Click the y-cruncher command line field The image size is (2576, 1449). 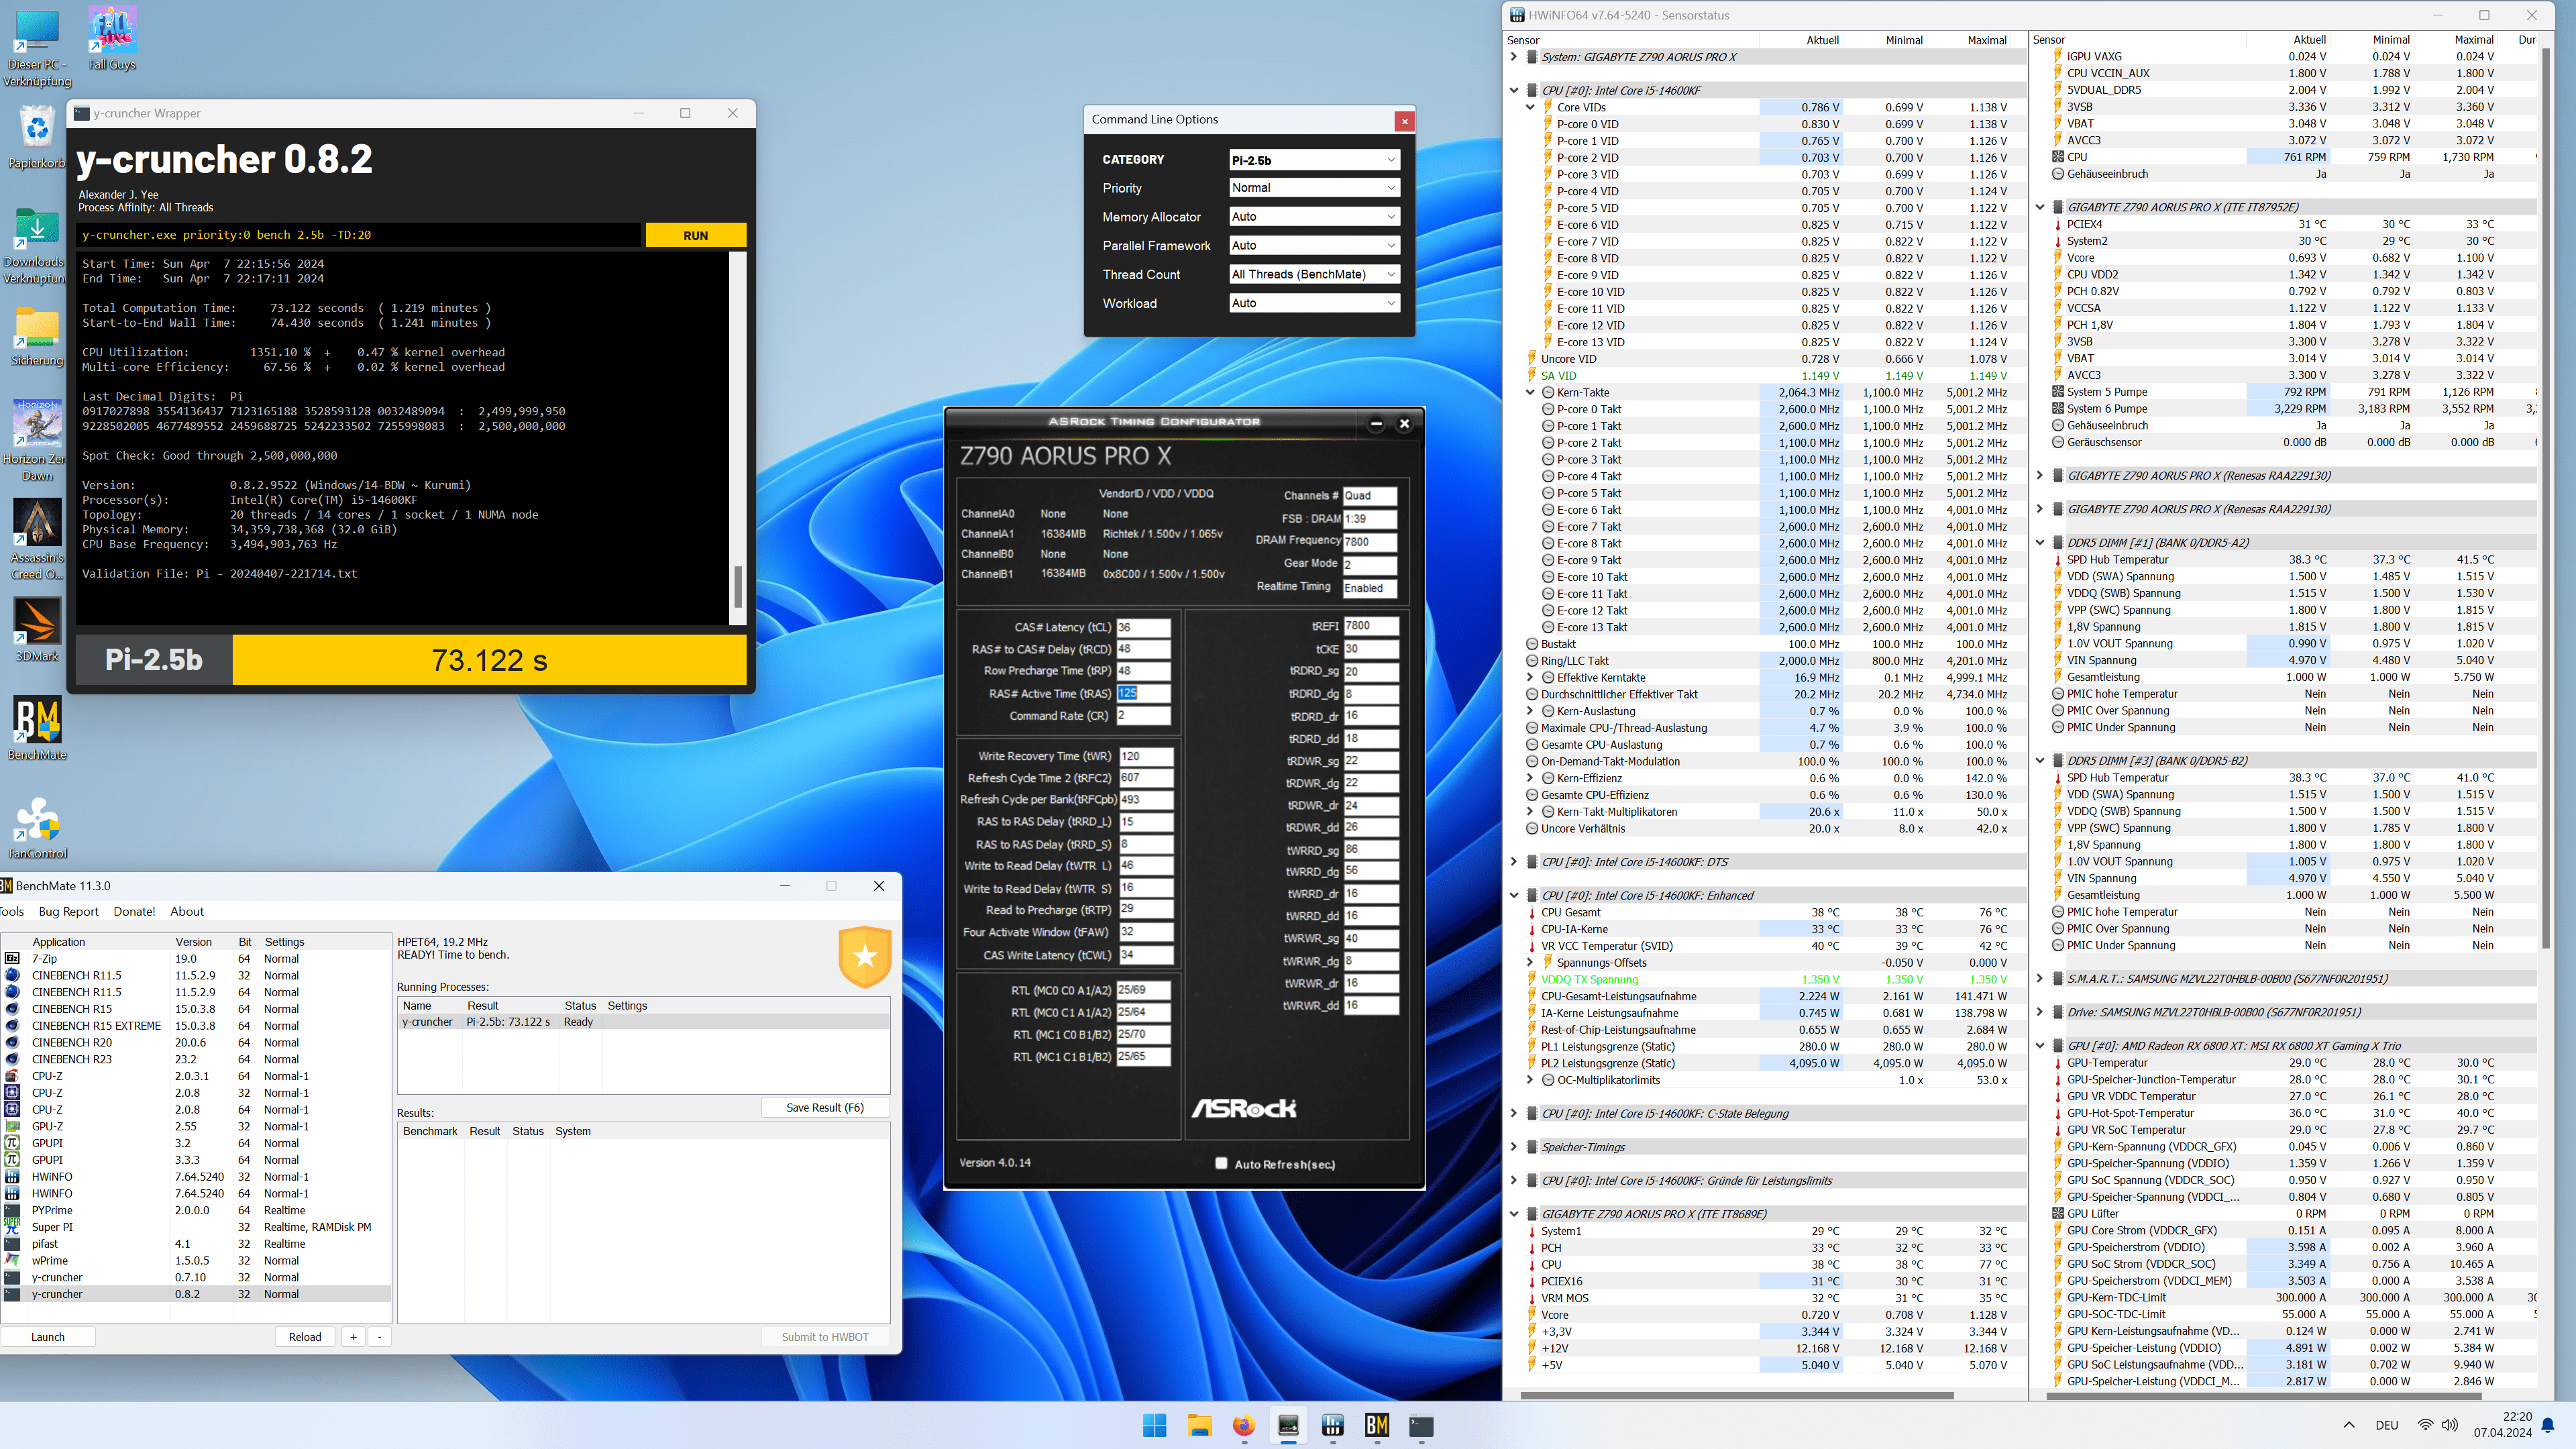(x=359, y=235)
